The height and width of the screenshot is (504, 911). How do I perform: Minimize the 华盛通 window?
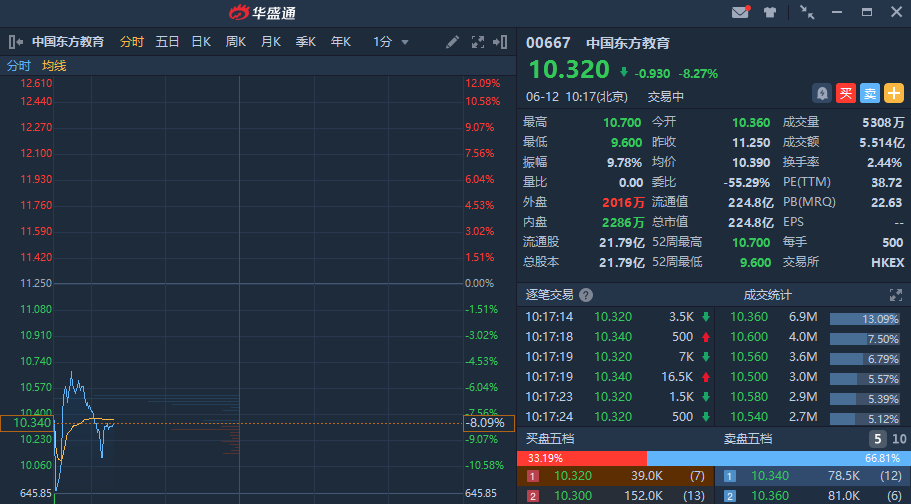(837, 12)
